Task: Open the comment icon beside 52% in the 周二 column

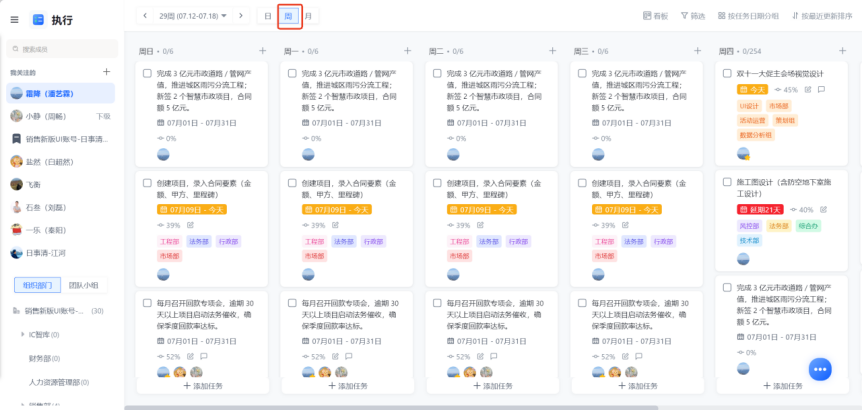Action: 494,356
